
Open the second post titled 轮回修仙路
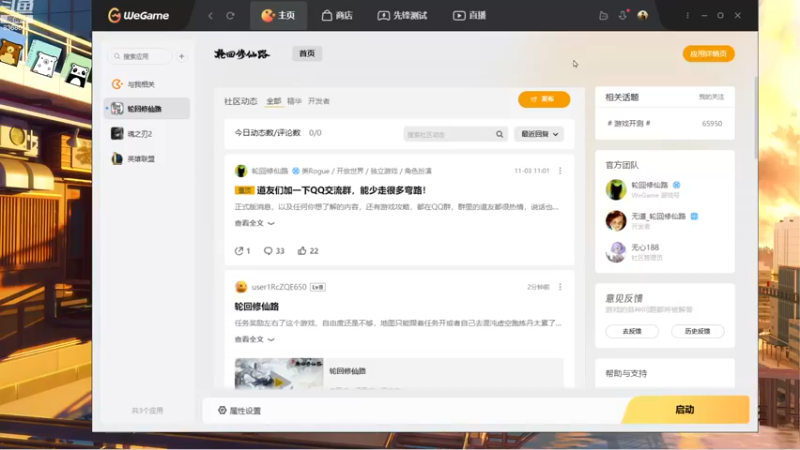coord(257,307)
